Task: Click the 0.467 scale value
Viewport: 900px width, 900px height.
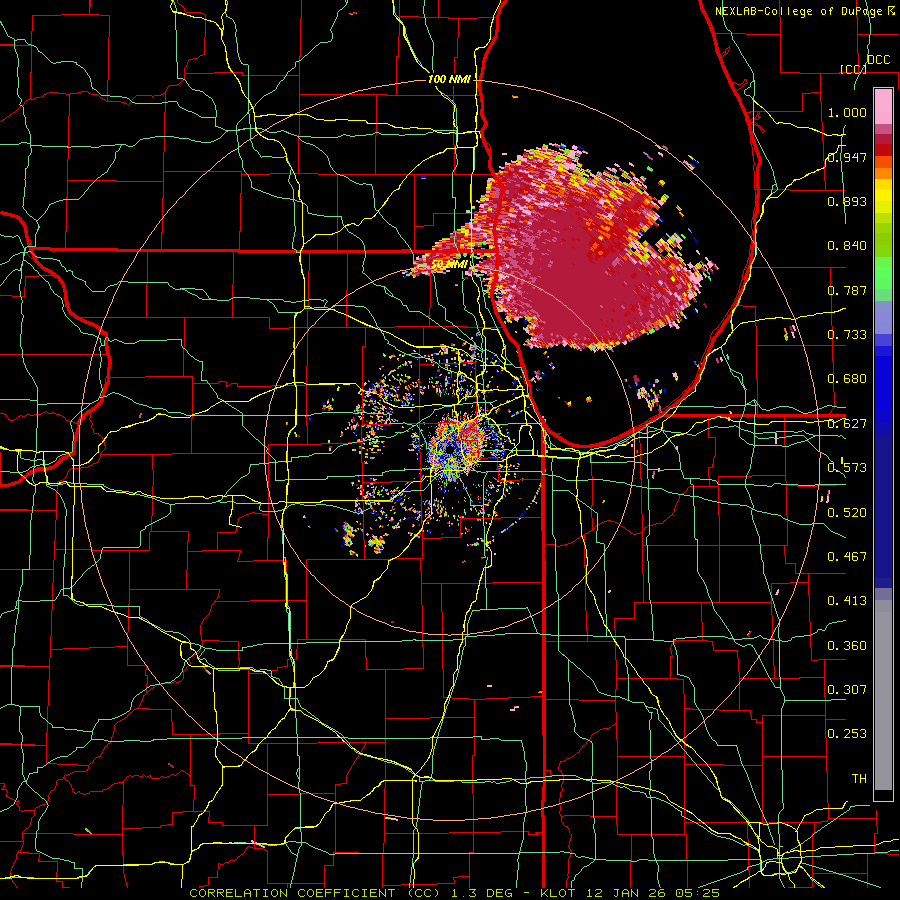Action: click(847, 557)
